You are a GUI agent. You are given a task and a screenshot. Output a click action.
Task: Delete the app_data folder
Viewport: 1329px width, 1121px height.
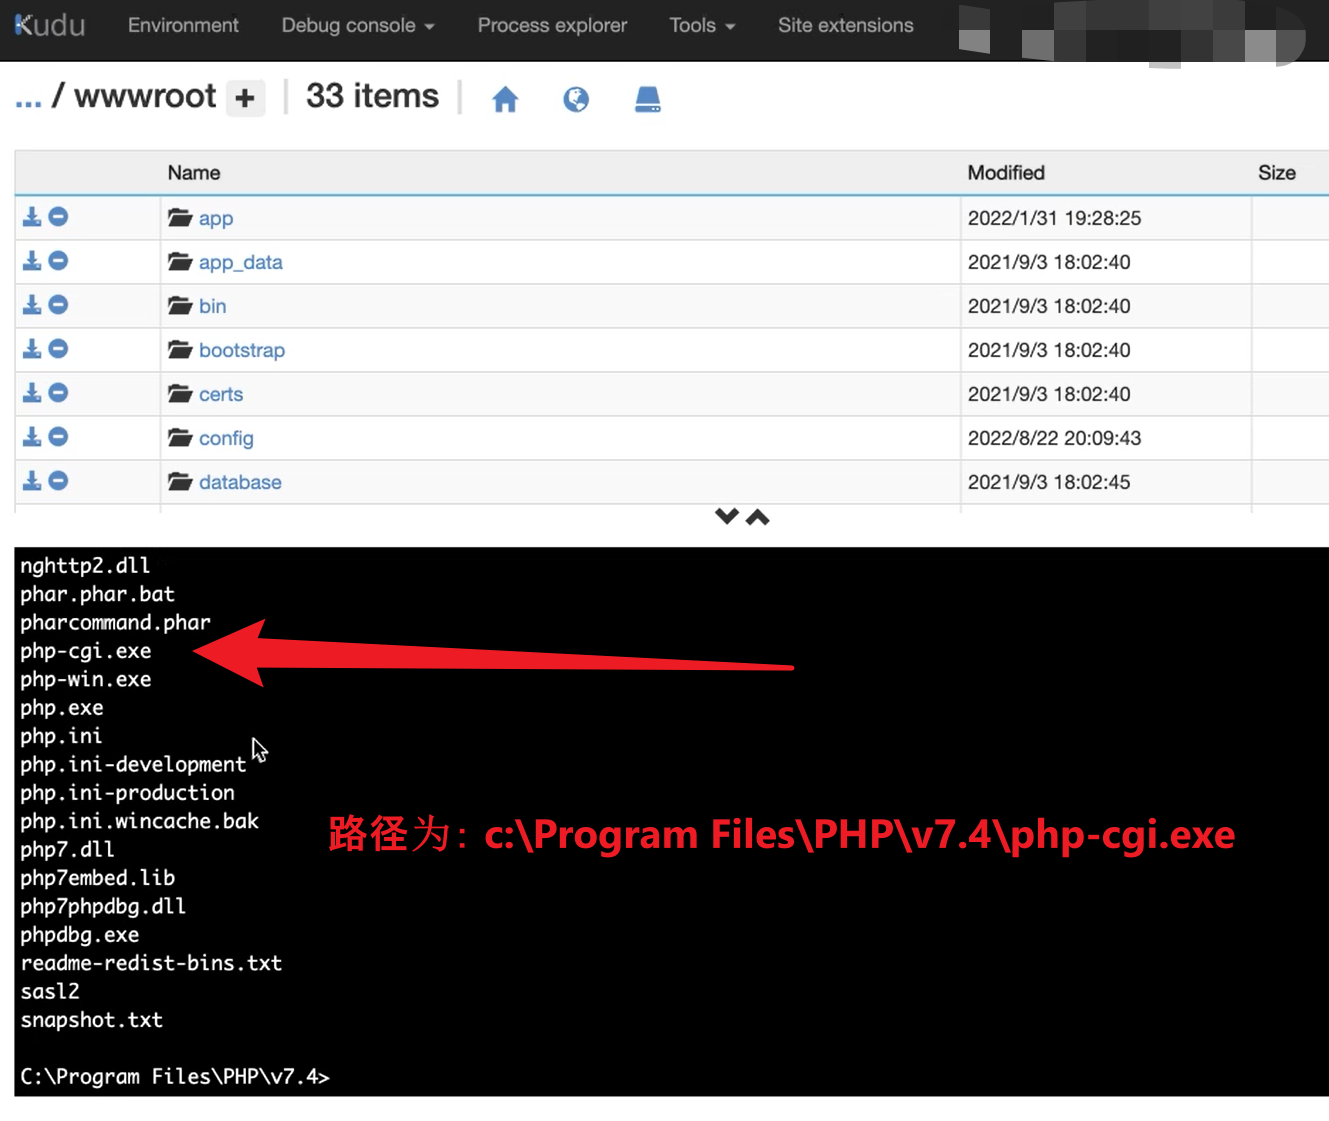click(x=59, y=261)
